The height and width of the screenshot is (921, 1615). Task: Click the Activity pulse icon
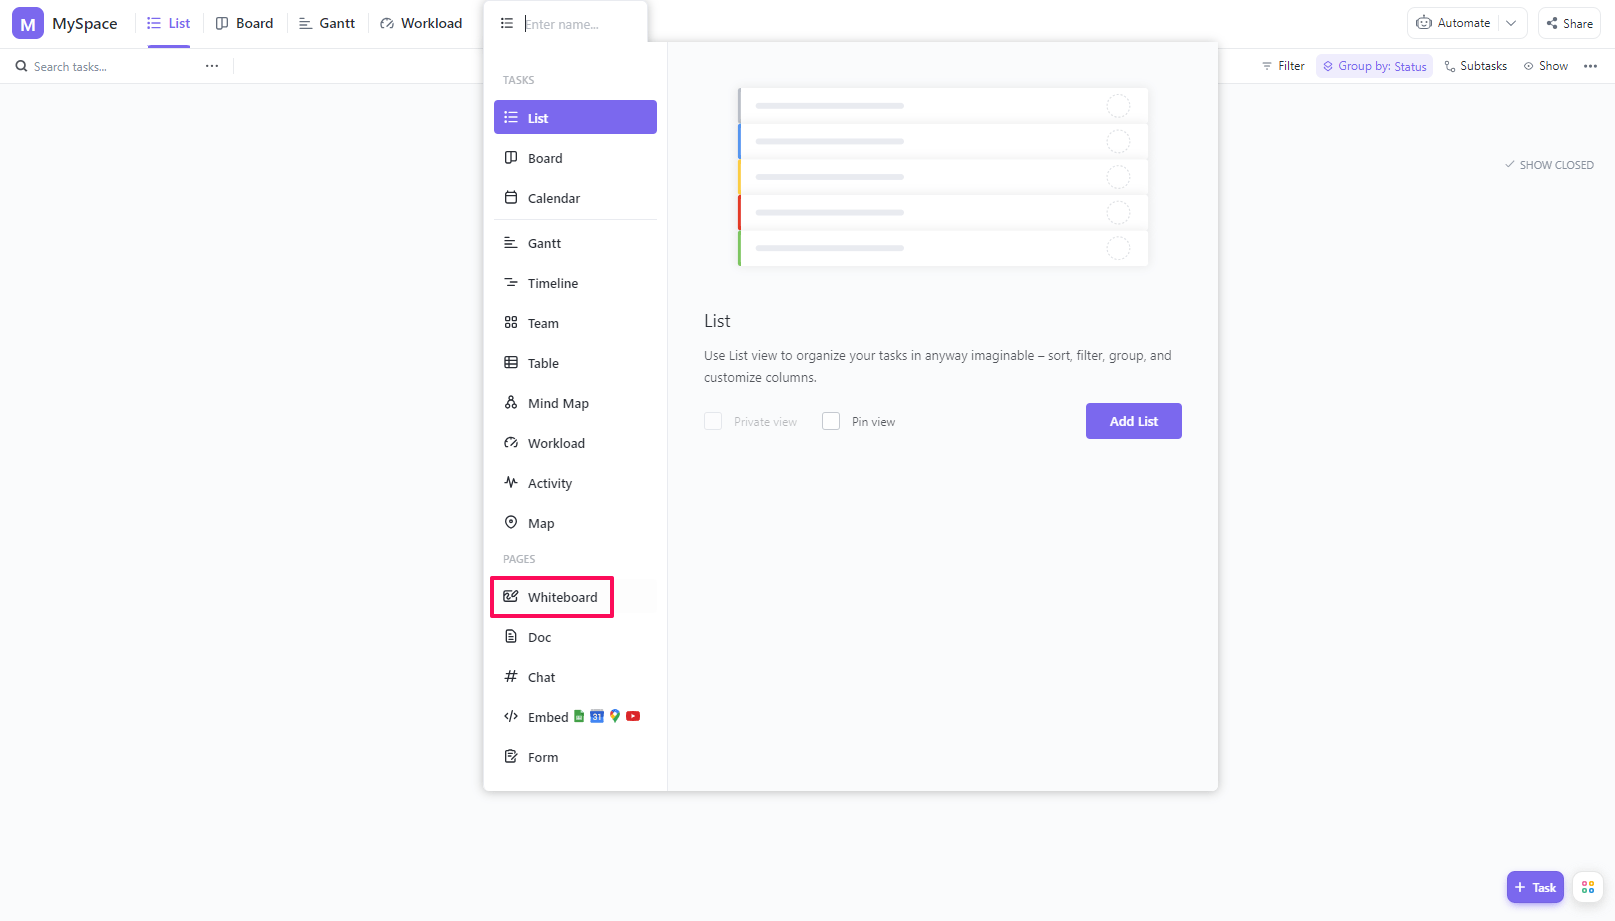(511, 483)
